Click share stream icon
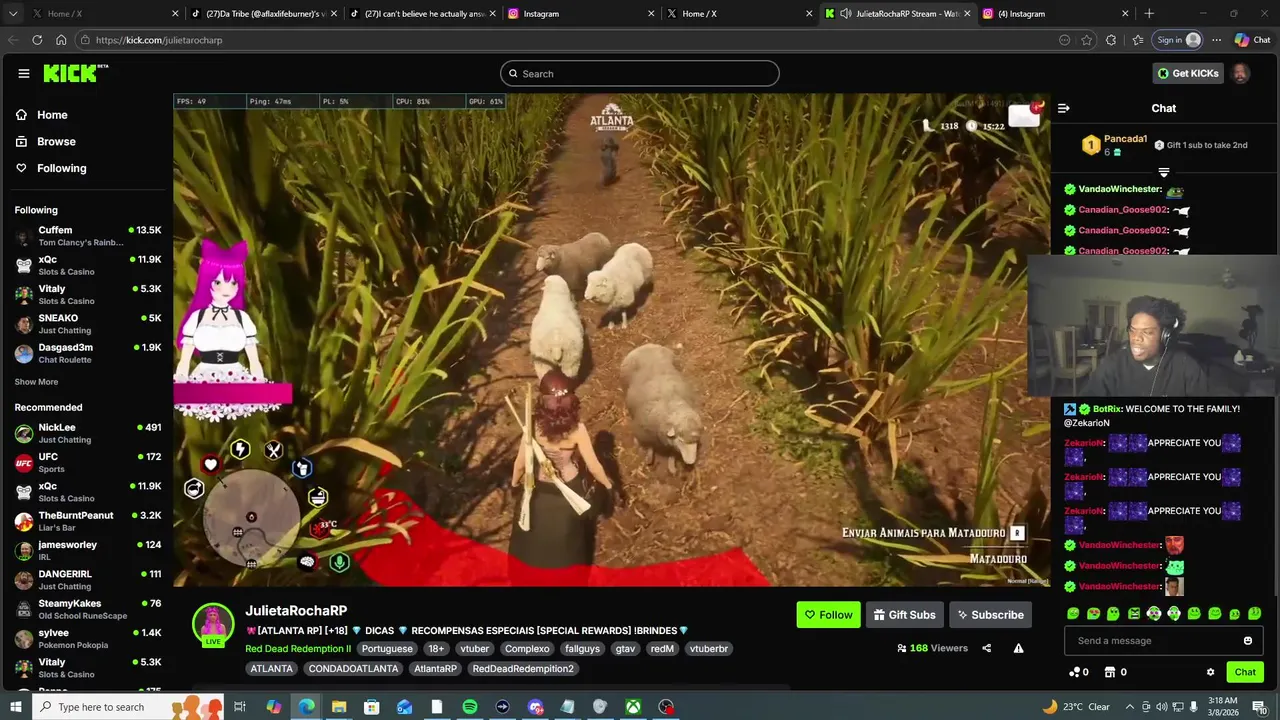The image size is (1280, 720). 986,648
